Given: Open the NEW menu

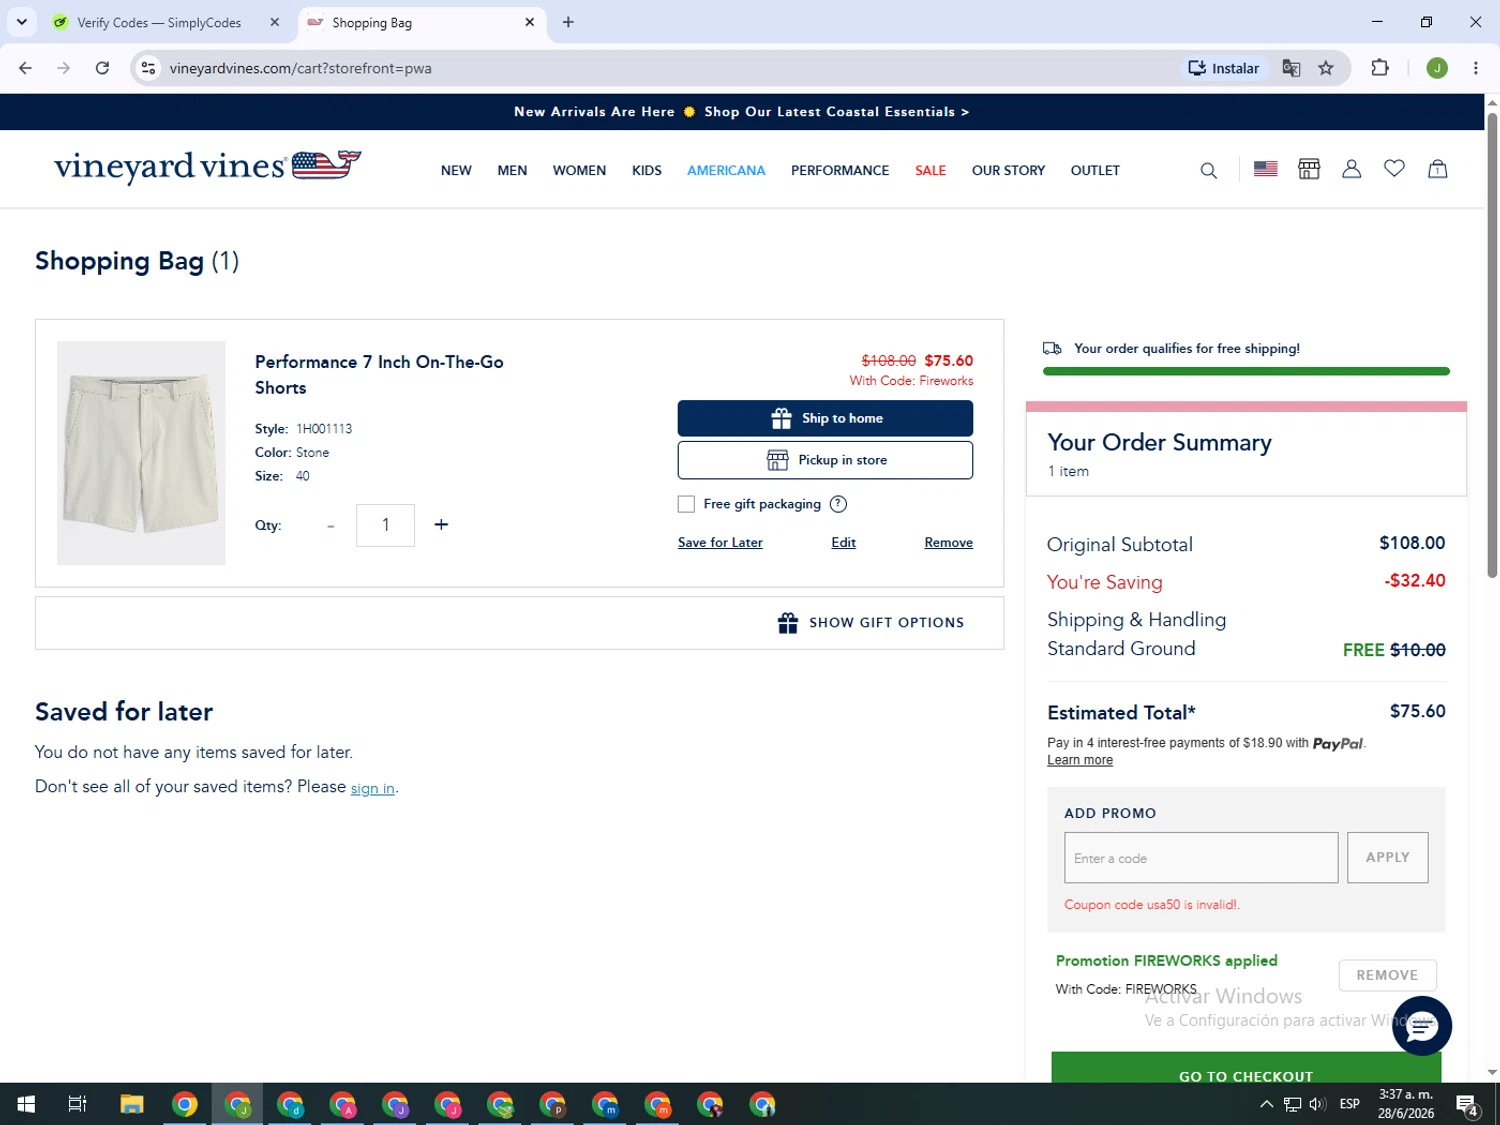Looking at the screenshot, I should pos(456,170).
